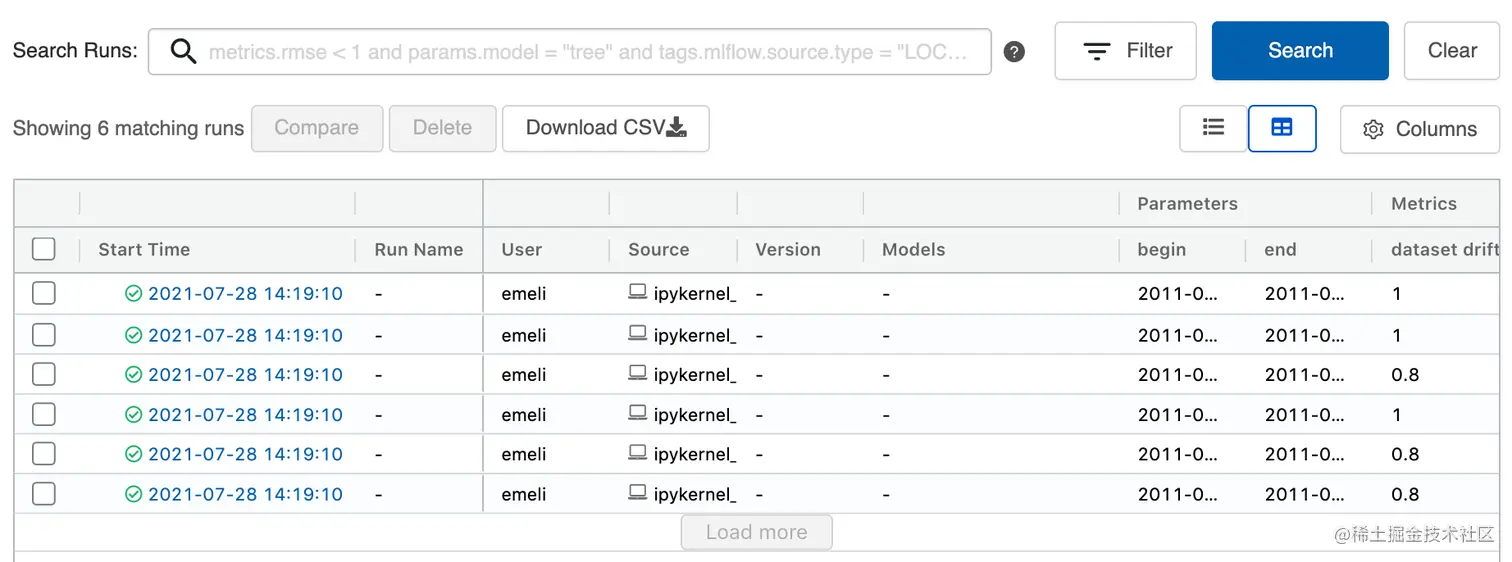This screenshot has height=562, width=1512.
Task: Download runs as CSV
Action: click(x=605, y=128)
